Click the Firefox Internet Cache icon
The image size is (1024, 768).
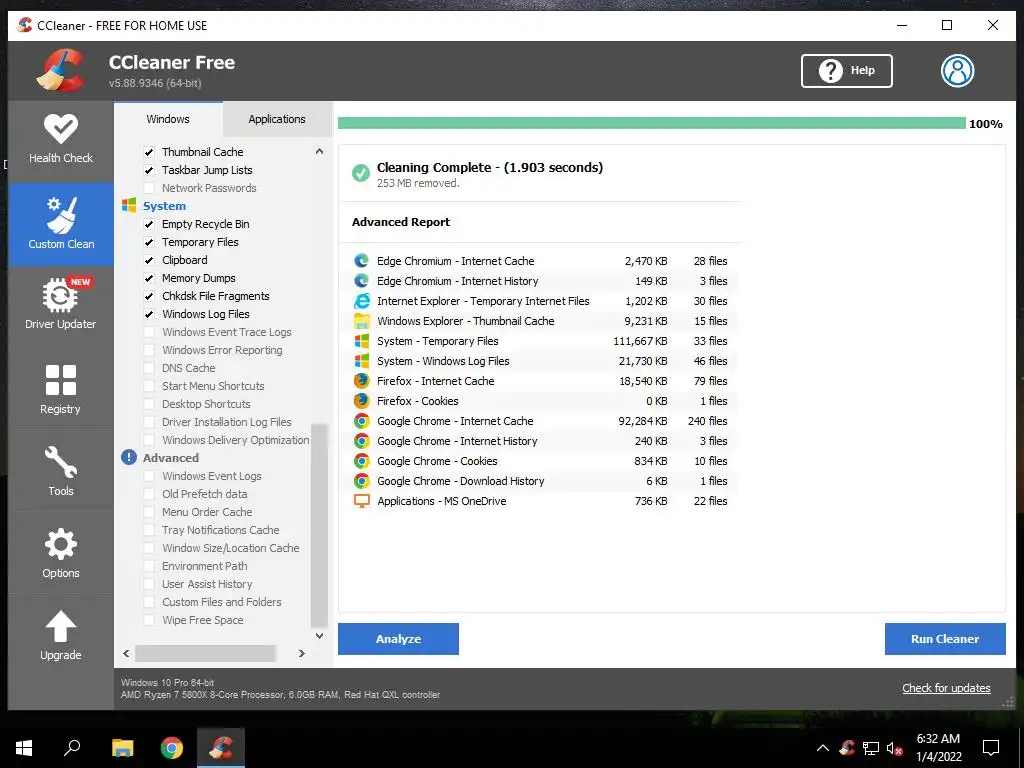(361, 381)
